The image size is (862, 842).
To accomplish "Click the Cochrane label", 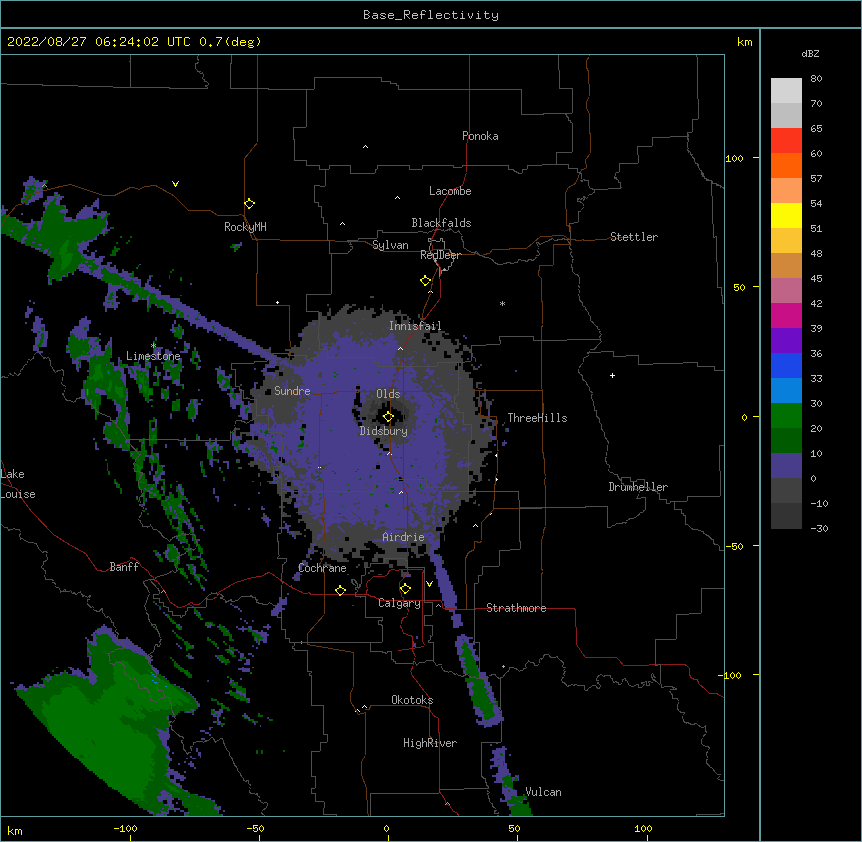I will tap(322, 568).
